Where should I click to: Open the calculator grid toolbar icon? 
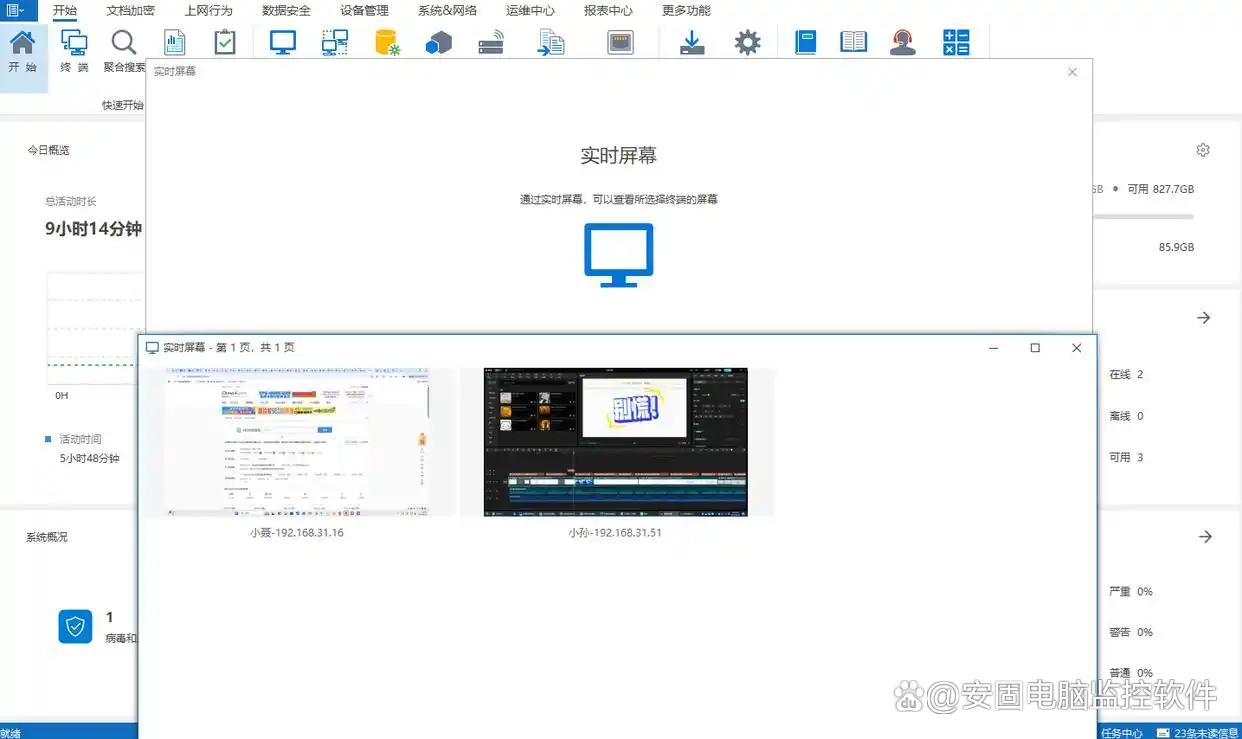pos(956,43)
